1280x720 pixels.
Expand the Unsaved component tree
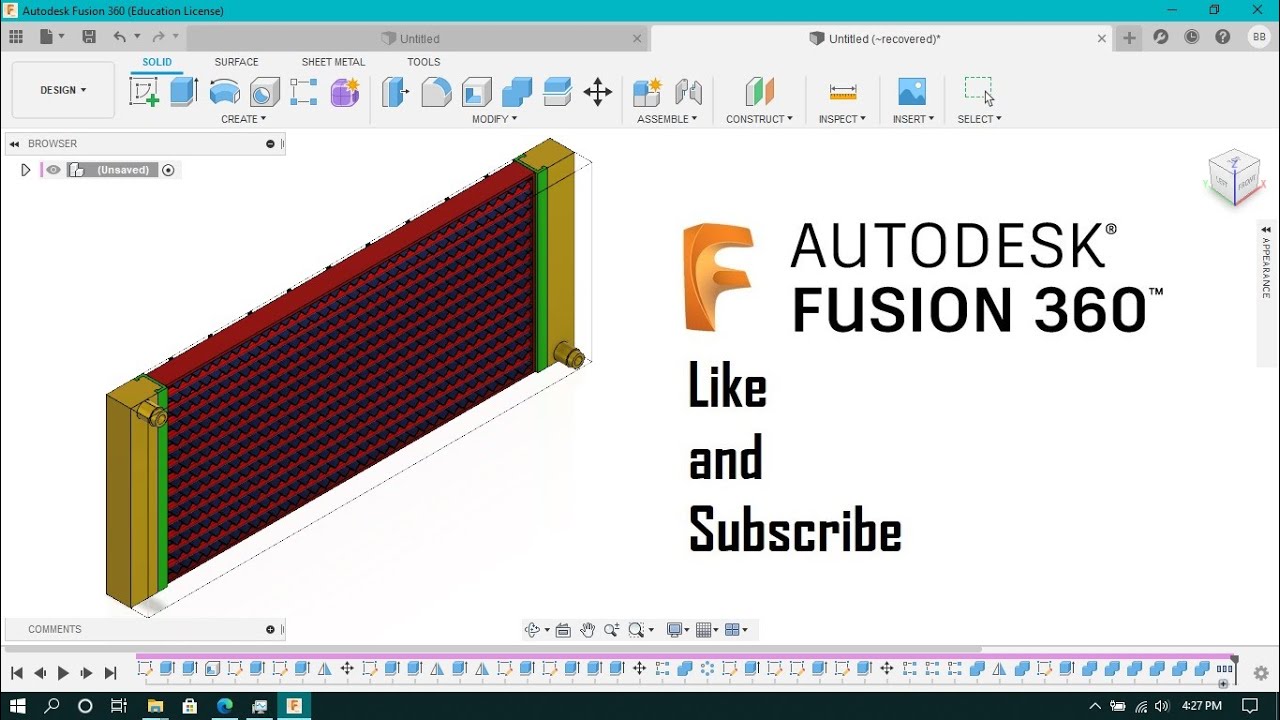pyautogui.click(x=25, y=170)
